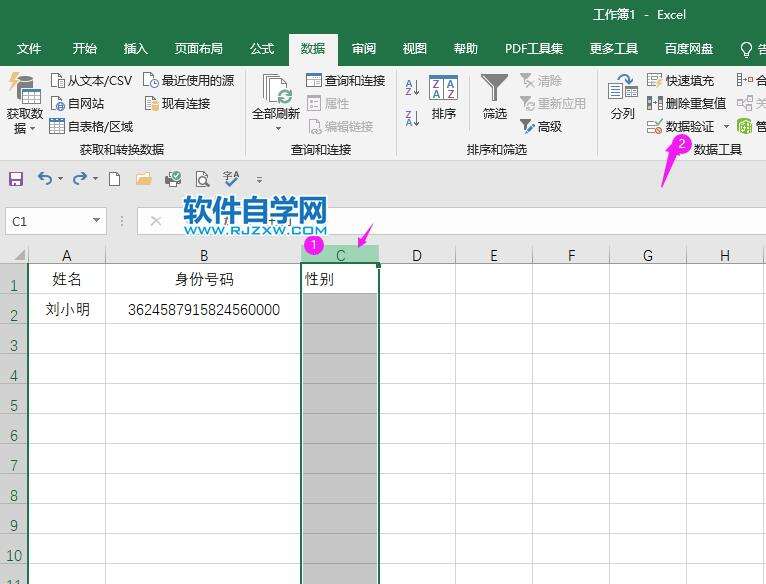Expand the 数据验证 dropdown arrow
The height and width of the screenshot is (584, 766).
[726, 127]
